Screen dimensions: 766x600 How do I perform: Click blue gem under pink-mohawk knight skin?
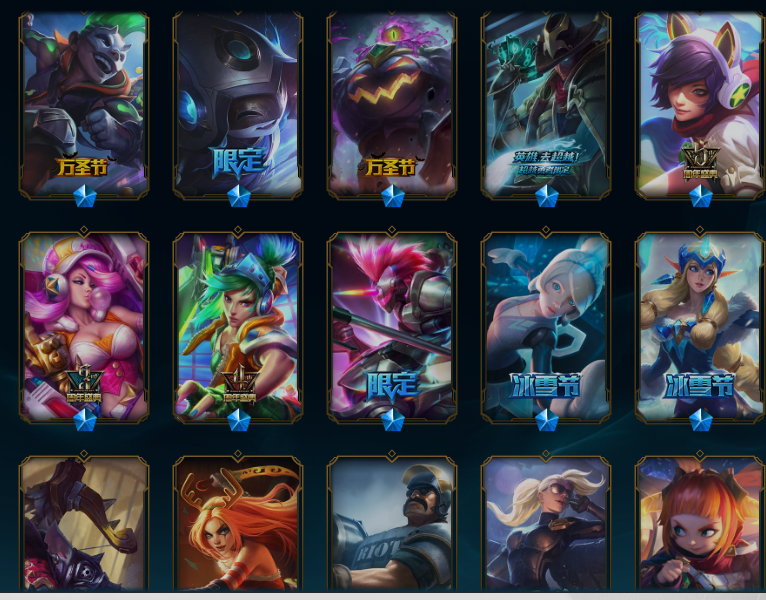393,420
